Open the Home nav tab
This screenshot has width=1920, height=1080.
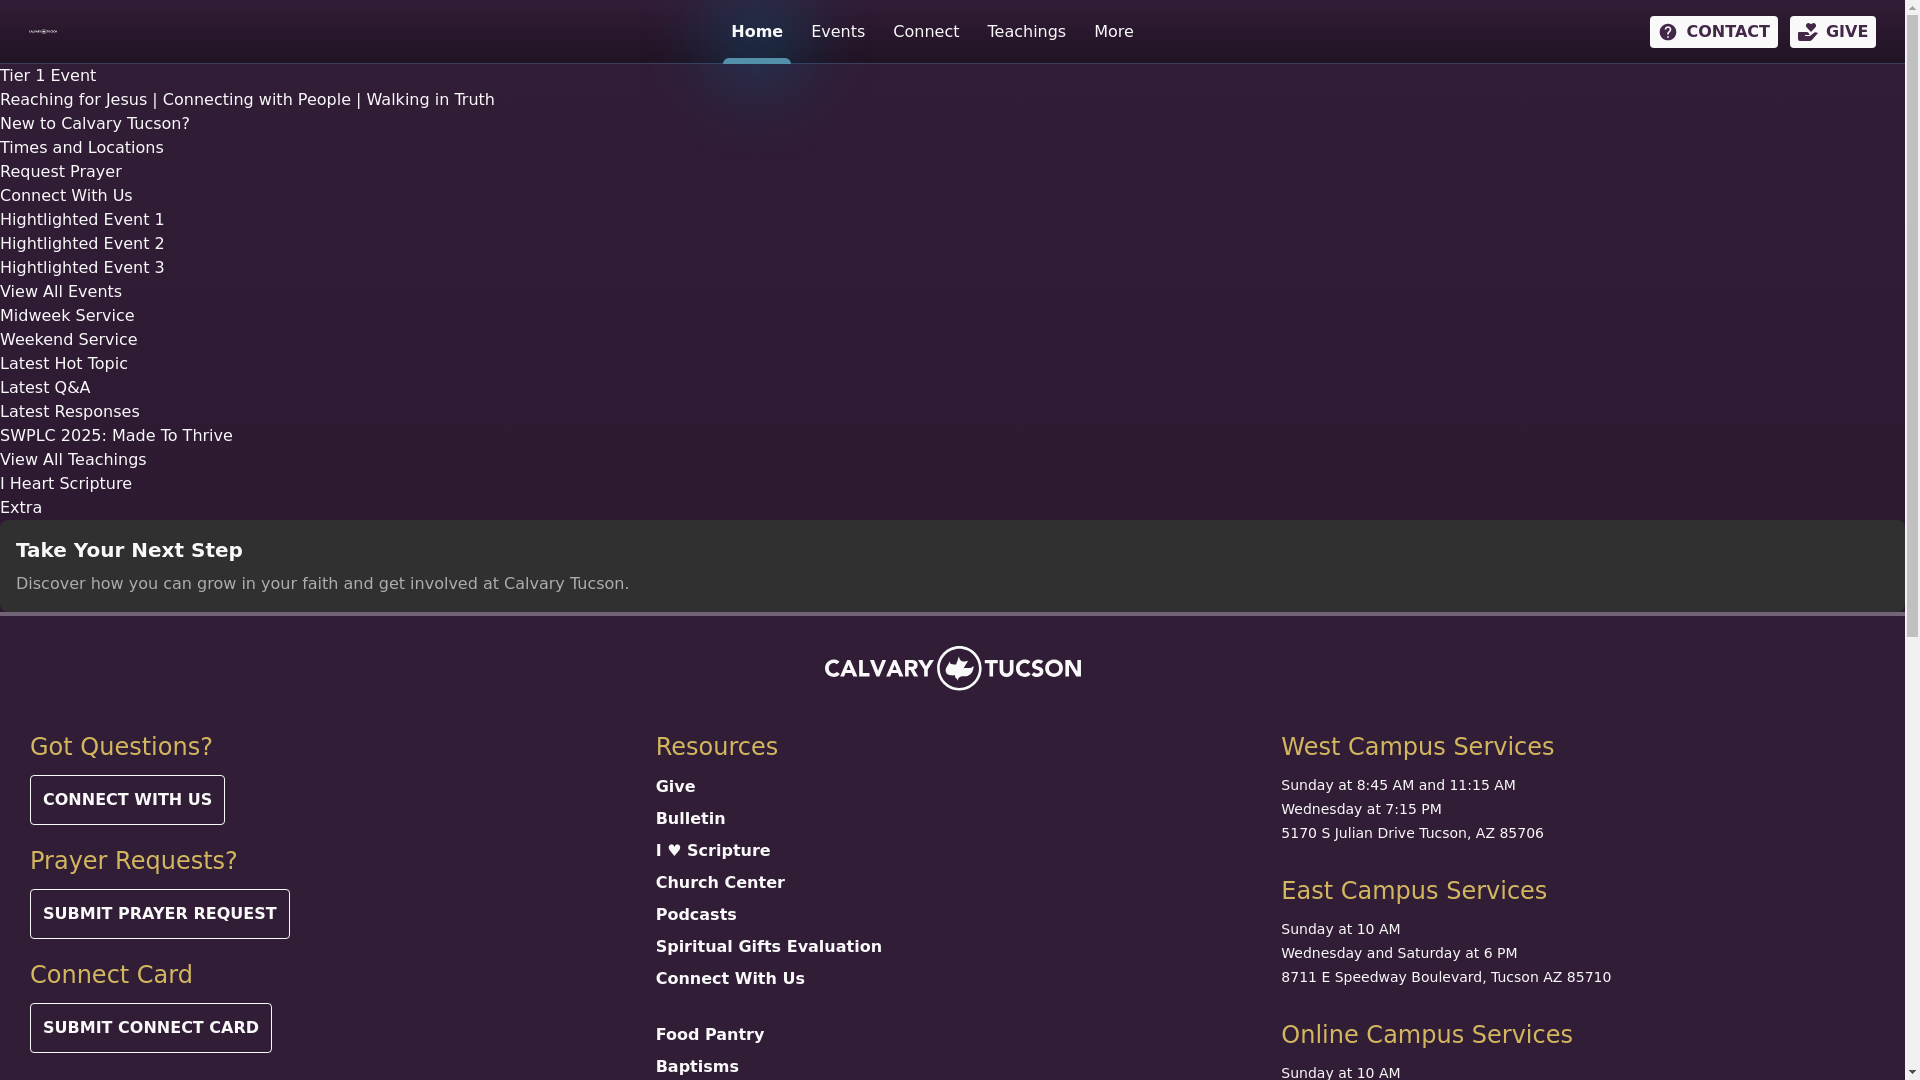[x=757, y=32]
